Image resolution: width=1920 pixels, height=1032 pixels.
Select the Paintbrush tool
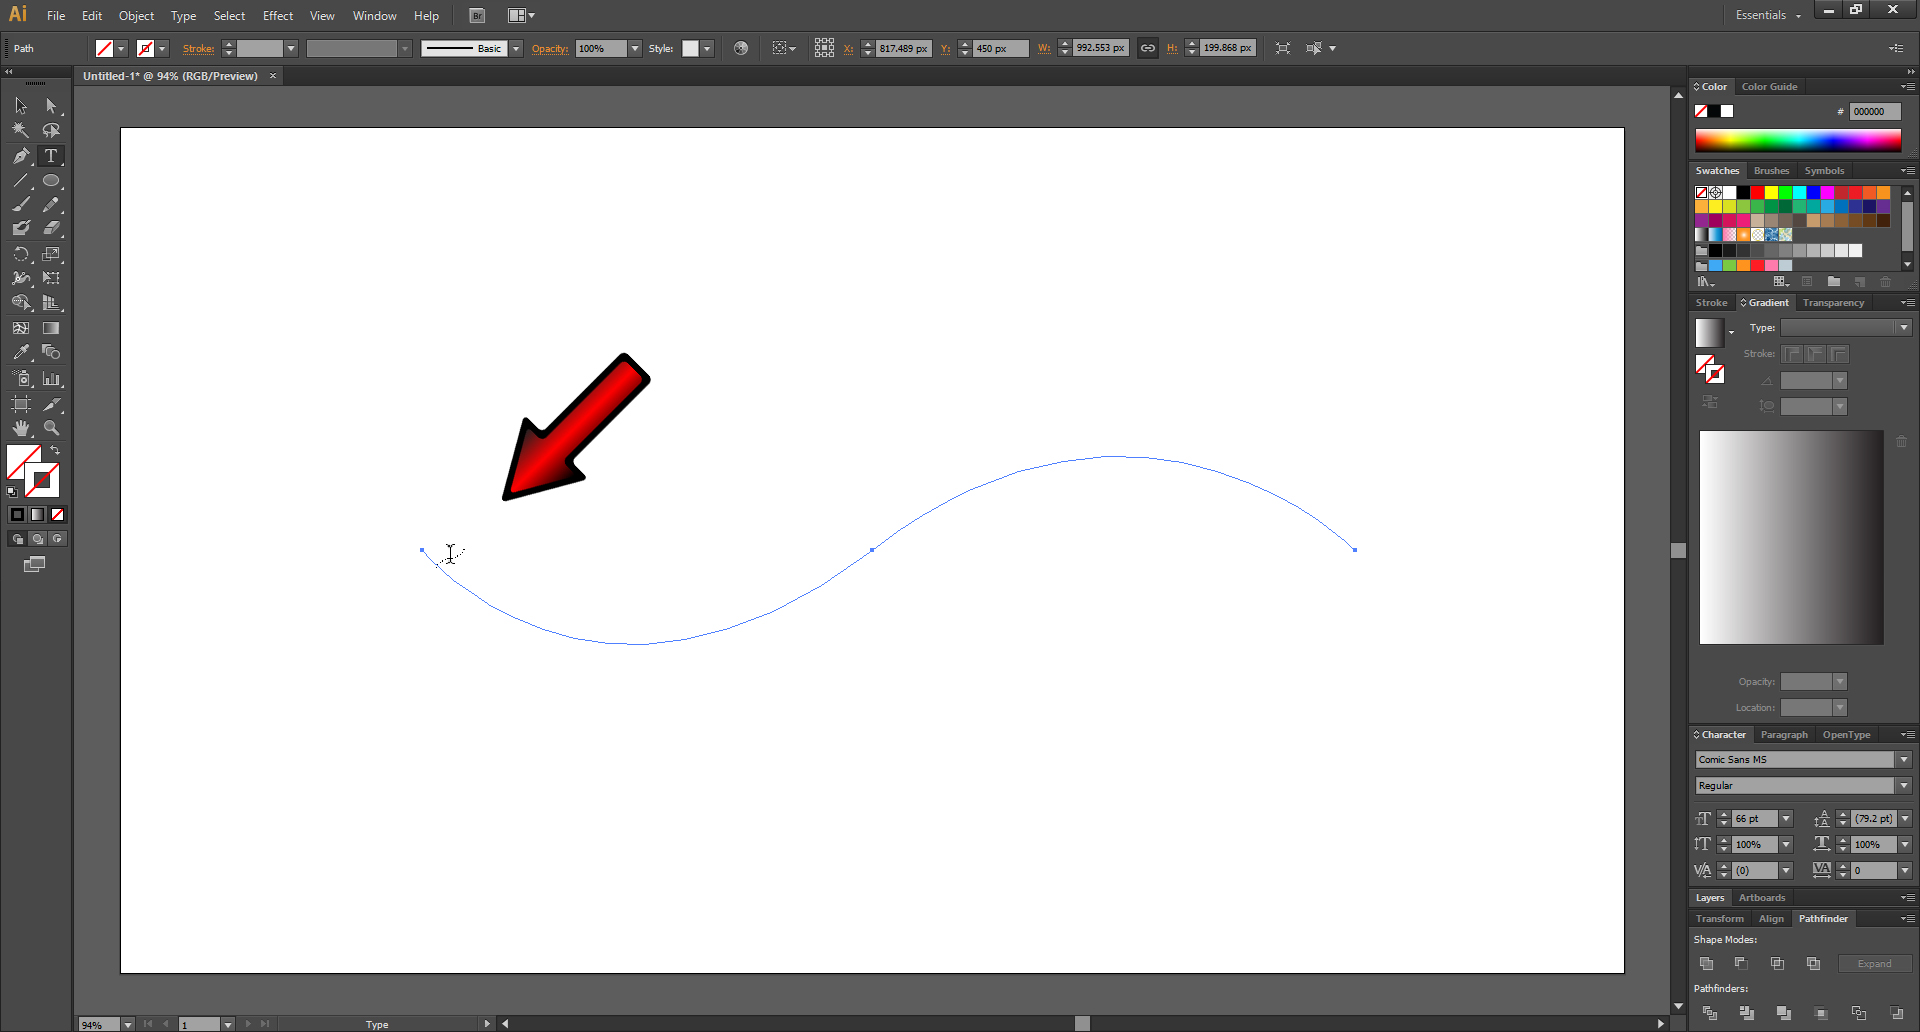[x=21, y=204]
